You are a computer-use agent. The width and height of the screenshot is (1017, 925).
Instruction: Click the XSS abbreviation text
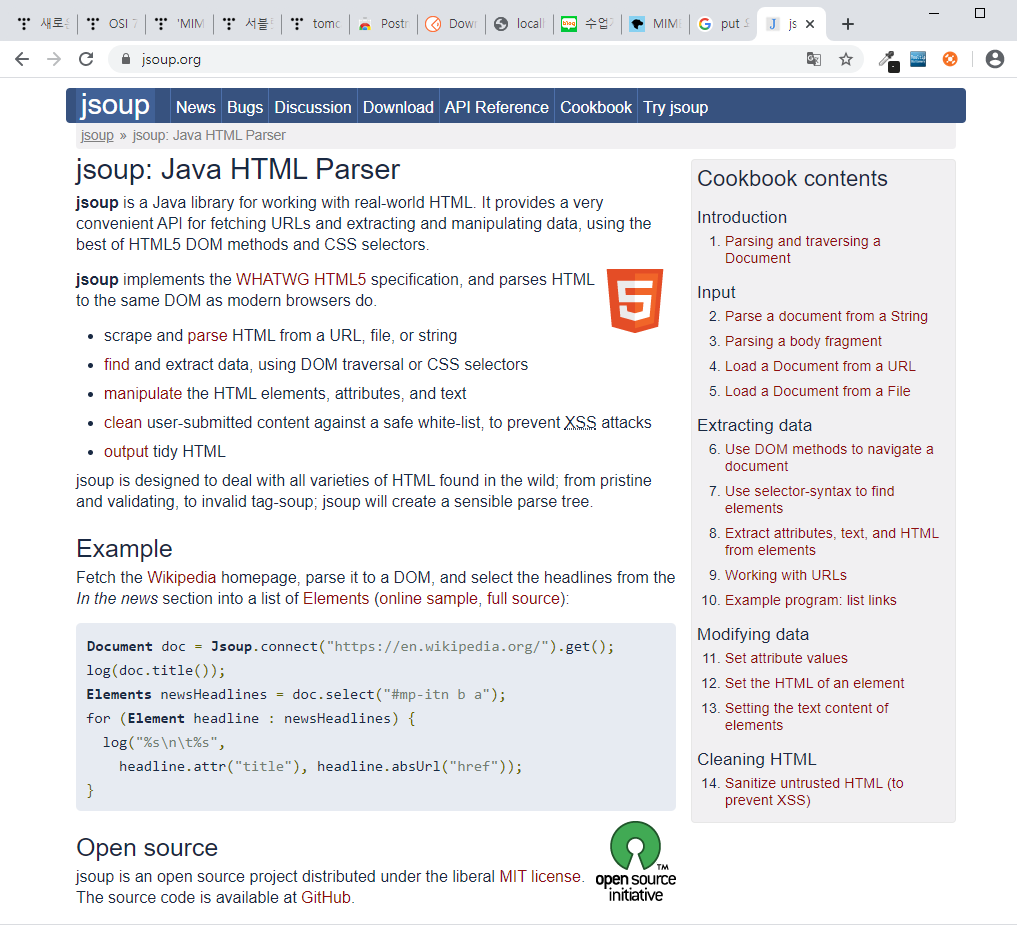[580, 422]
